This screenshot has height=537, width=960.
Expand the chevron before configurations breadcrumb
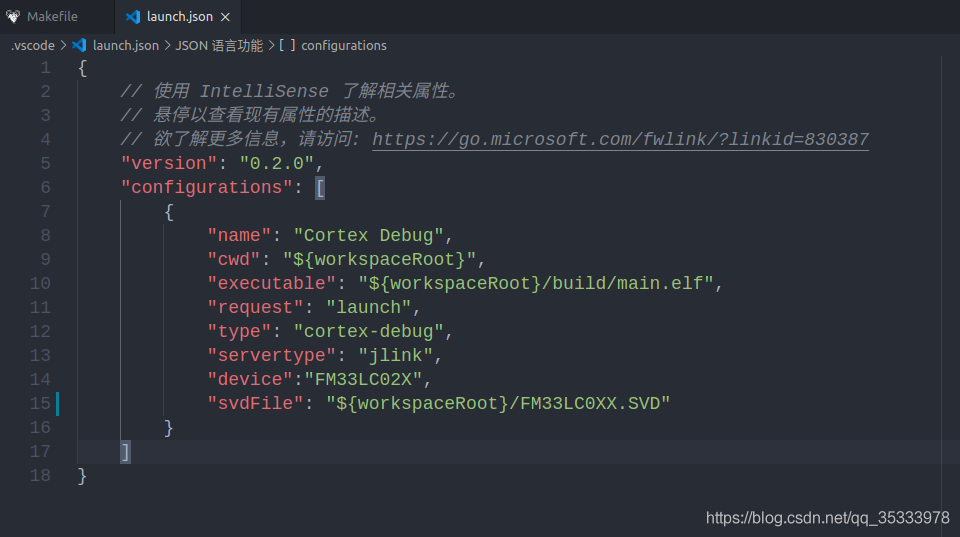[271, 45]
